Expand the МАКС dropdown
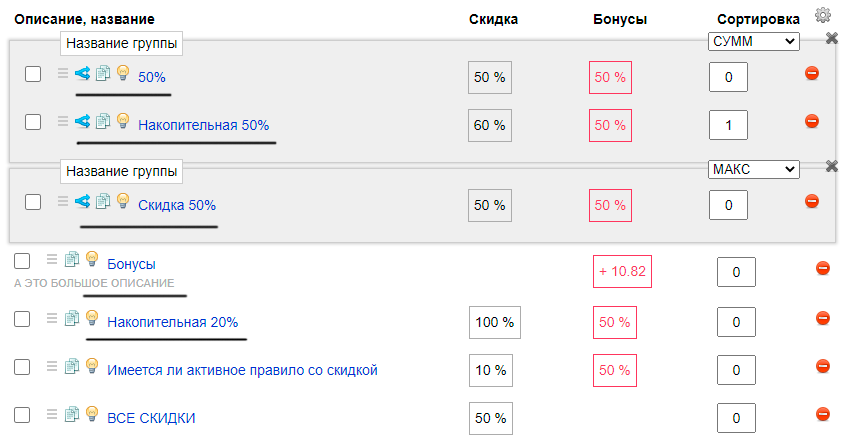Image resolution: width=846 pixels, height=440 pixels. (753, 169)
